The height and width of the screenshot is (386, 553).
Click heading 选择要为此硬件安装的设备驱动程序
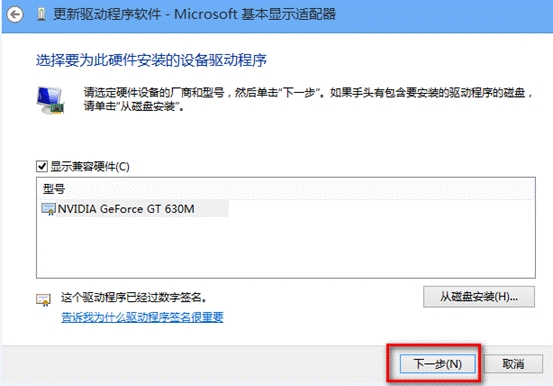(151, 60)
